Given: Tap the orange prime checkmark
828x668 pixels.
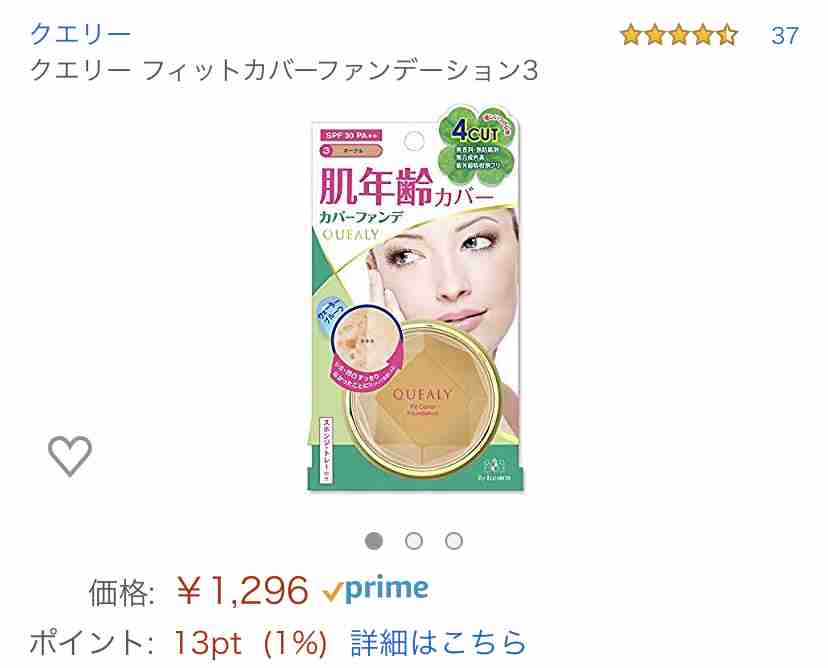Looking at the screenshot, I should pos(333,592).
